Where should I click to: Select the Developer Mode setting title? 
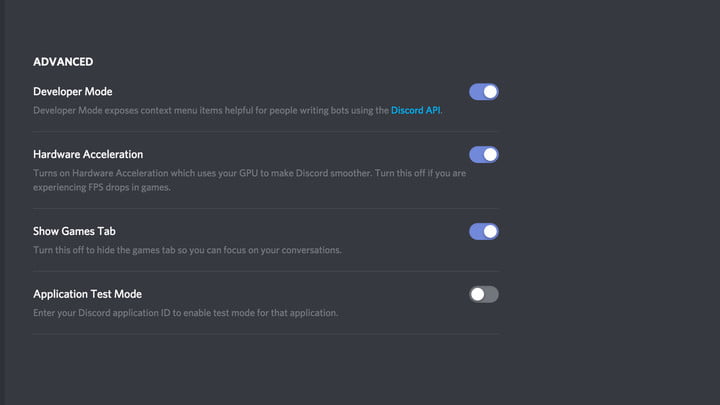pos(73,91)
